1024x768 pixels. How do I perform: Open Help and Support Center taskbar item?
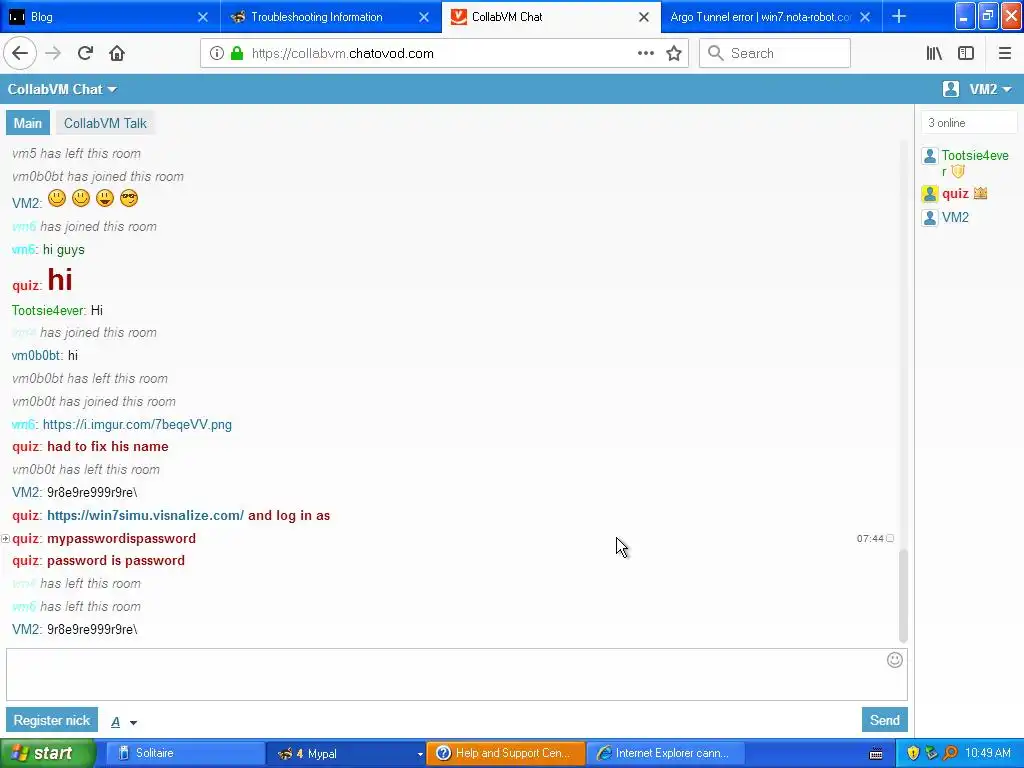pyautogui.click(x=505, y=753)
